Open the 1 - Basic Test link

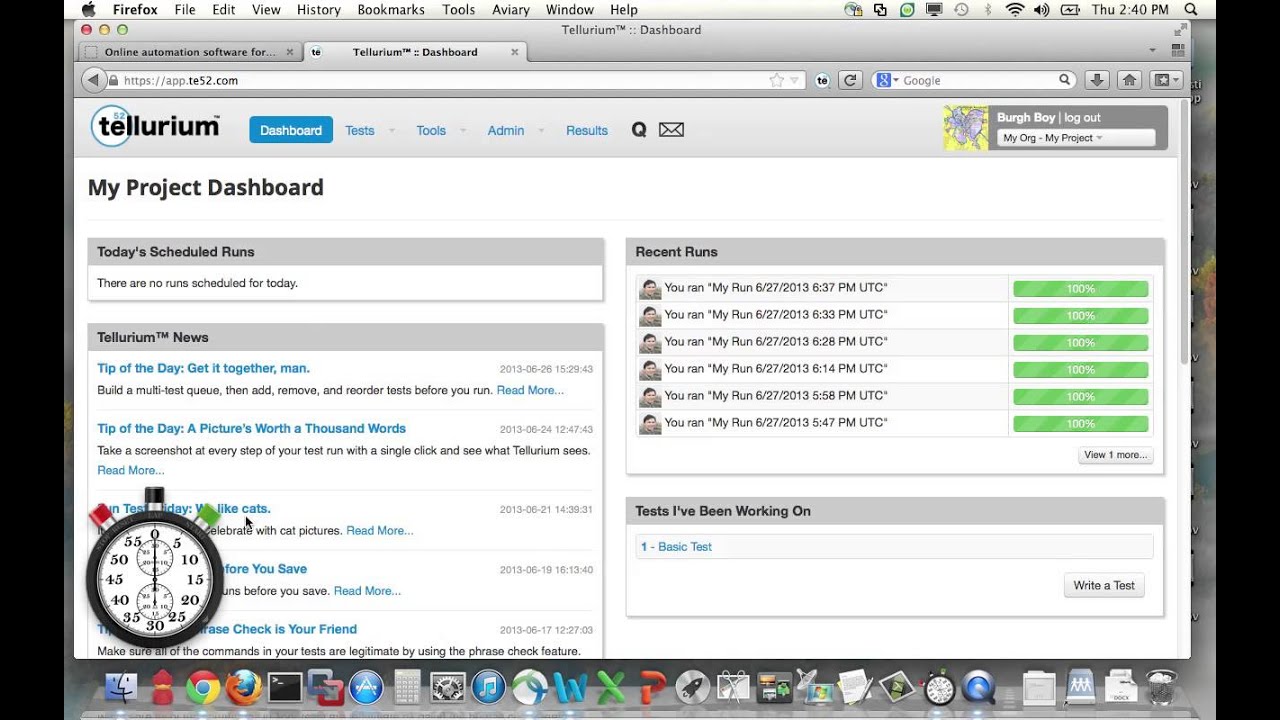pos(676,547)
